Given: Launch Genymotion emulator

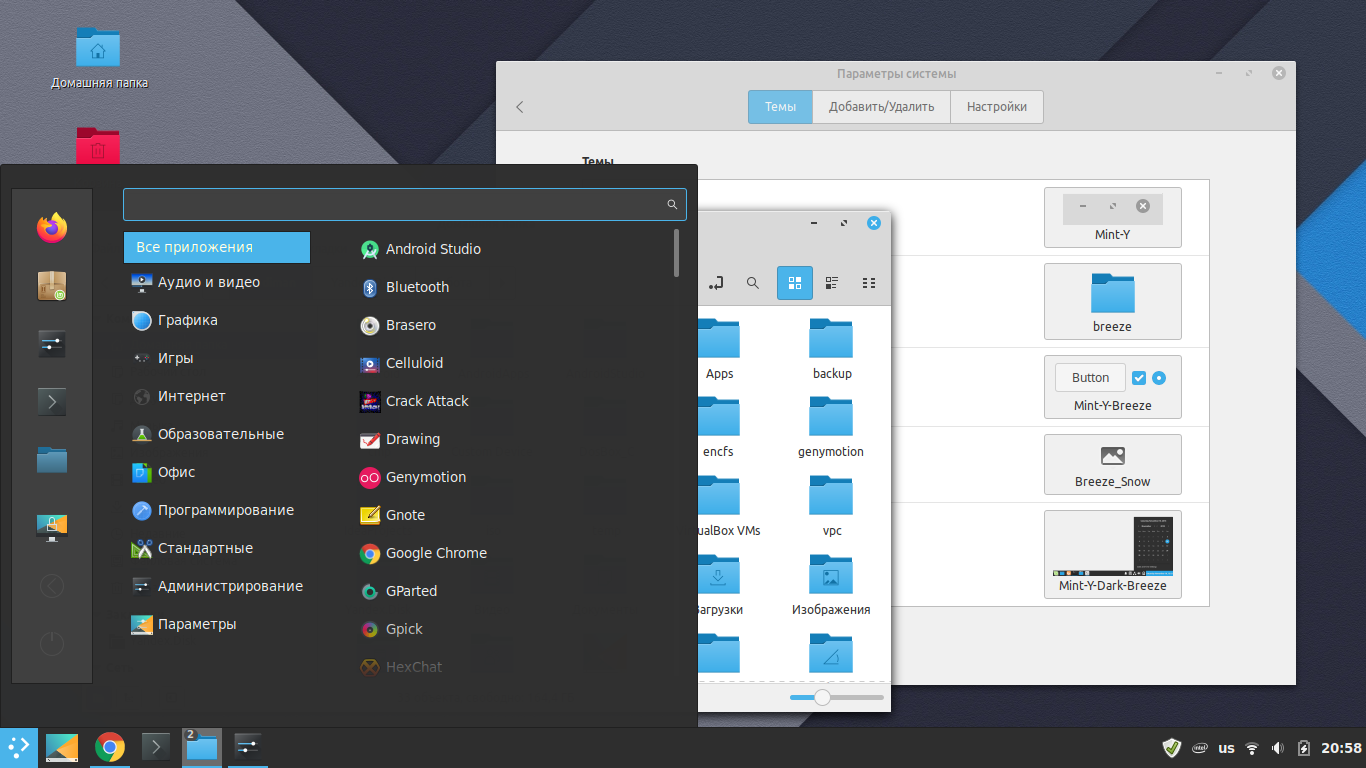Looking at the screenshot, I should 413,477.
